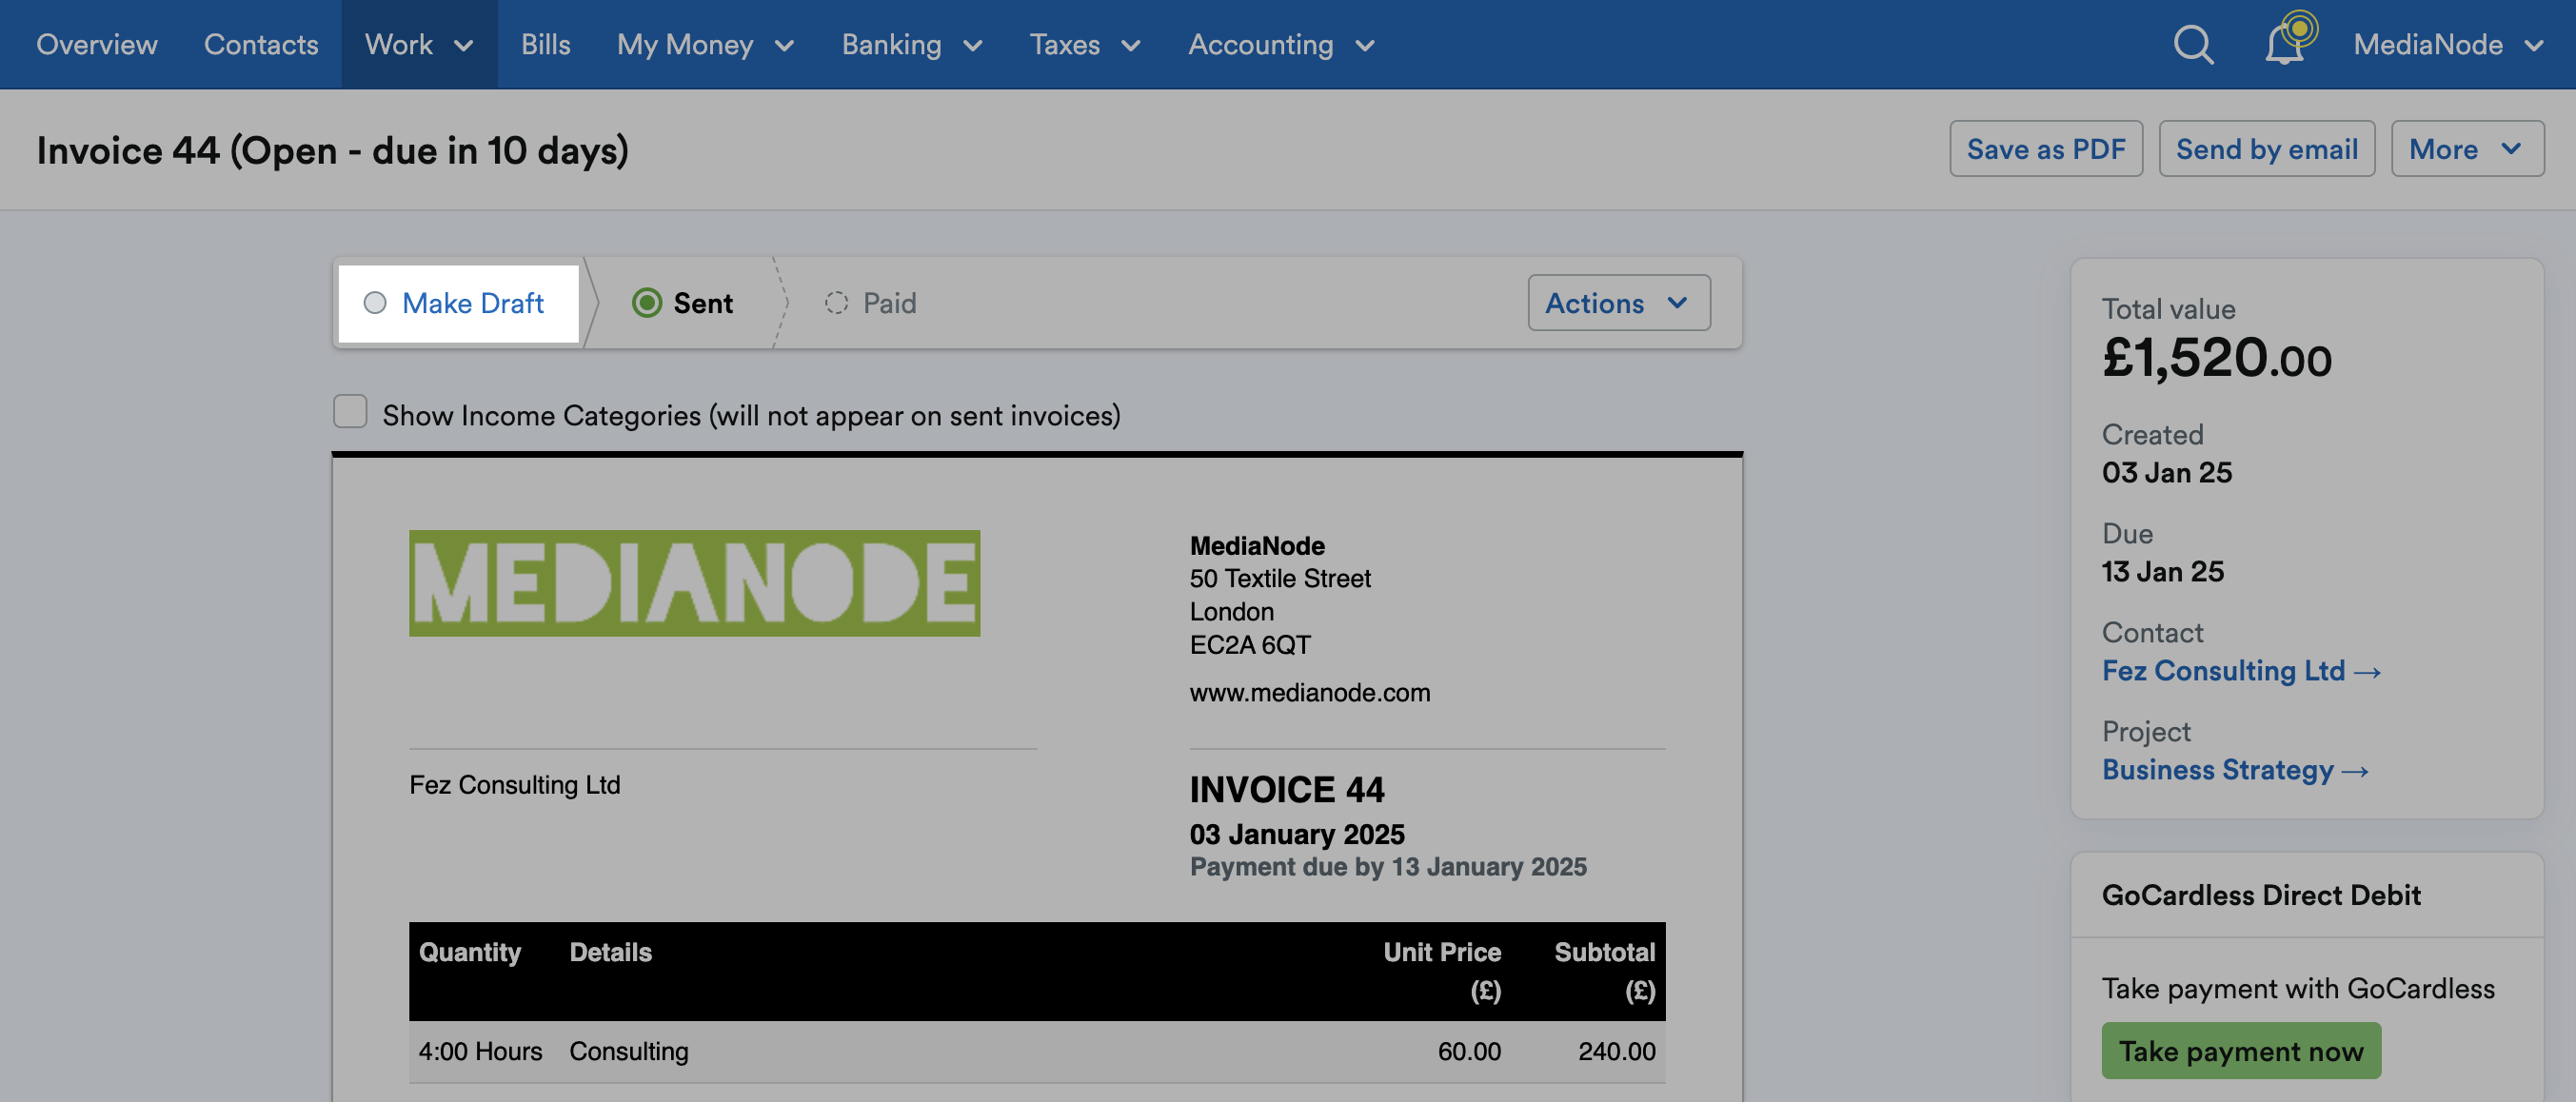This screenshot has height=1102, width=2576.
Task: Click the Subtotal column header
Action: (1604, 970)
